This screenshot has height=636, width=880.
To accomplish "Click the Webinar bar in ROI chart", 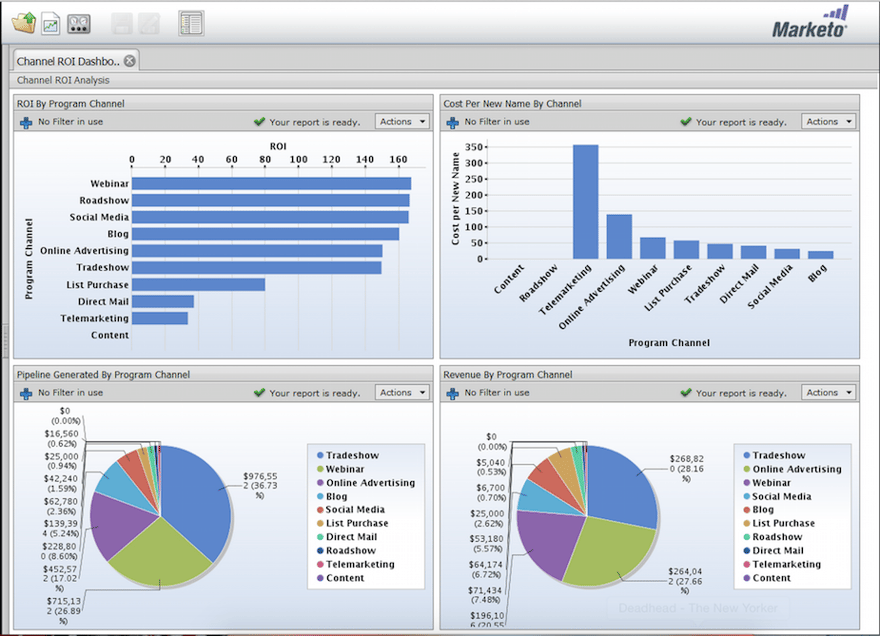I will 272,184.
